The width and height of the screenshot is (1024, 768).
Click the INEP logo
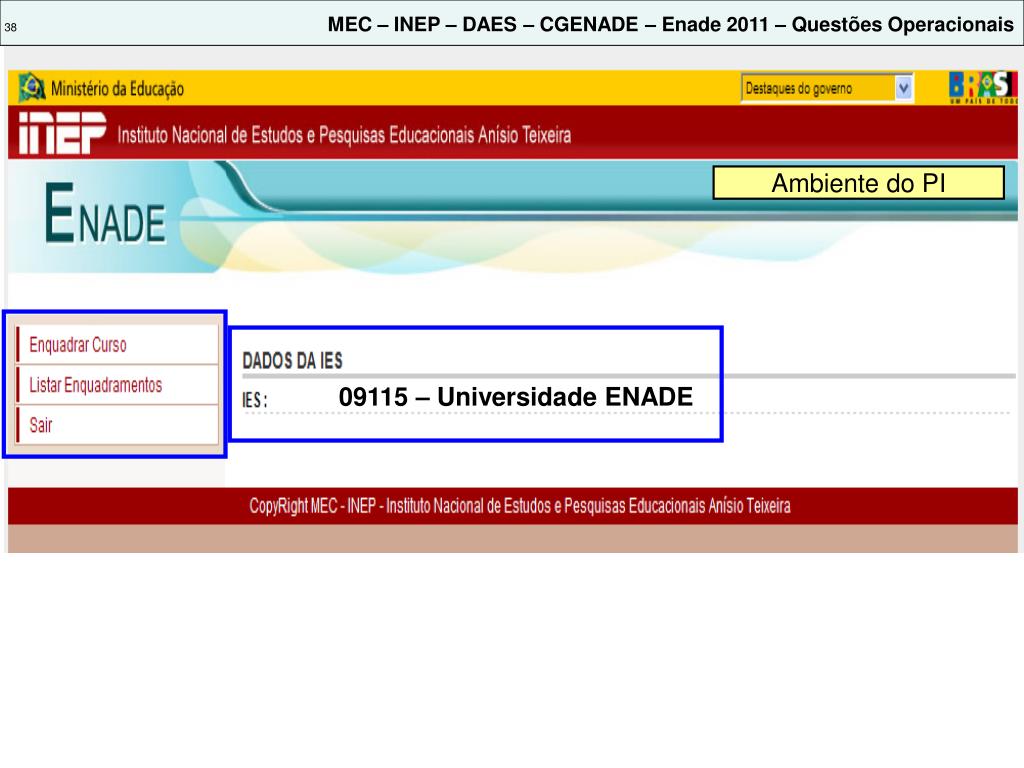62,133
